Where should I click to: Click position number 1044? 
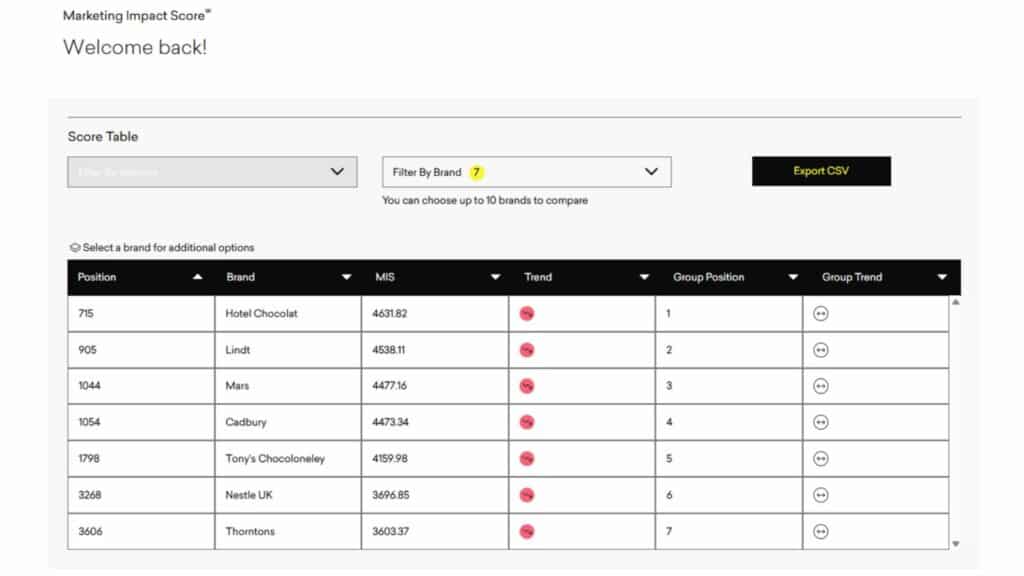click(x=89, y=386)
